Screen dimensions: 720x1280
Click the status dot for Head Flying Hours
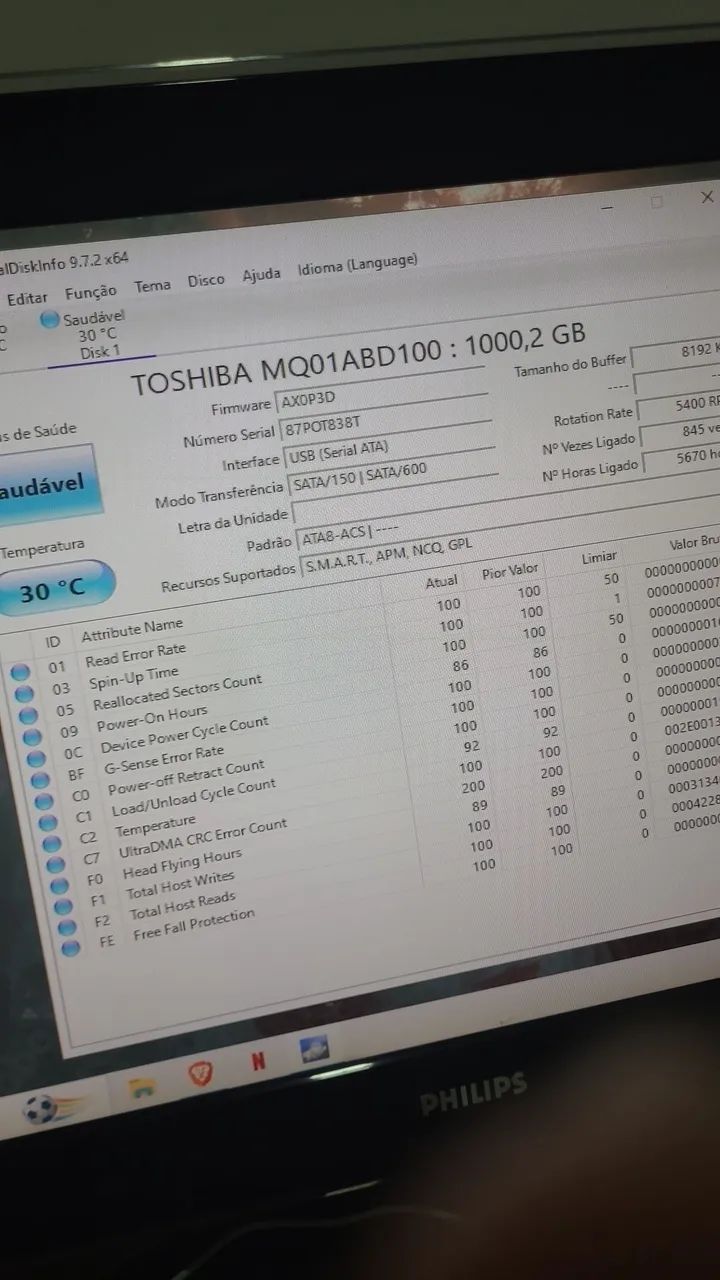[60, 885]
